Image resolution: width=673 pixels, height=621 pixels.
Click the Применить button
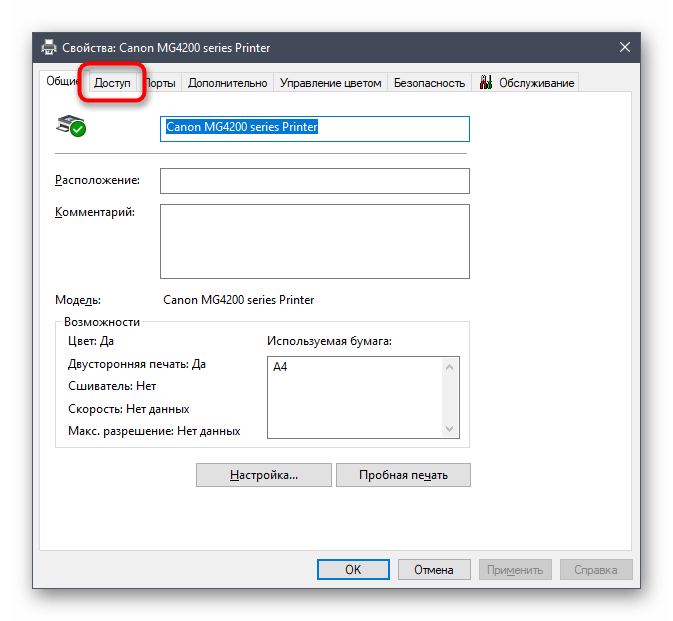click(515, 570)
